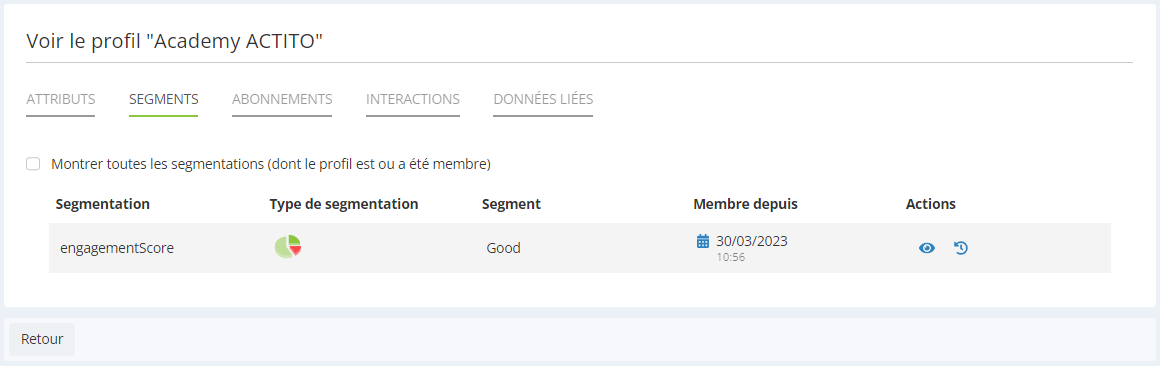The width and height of the screenshot is (1160, 366).
Task: Select the SEGMENTS tab
Action: 163,99
